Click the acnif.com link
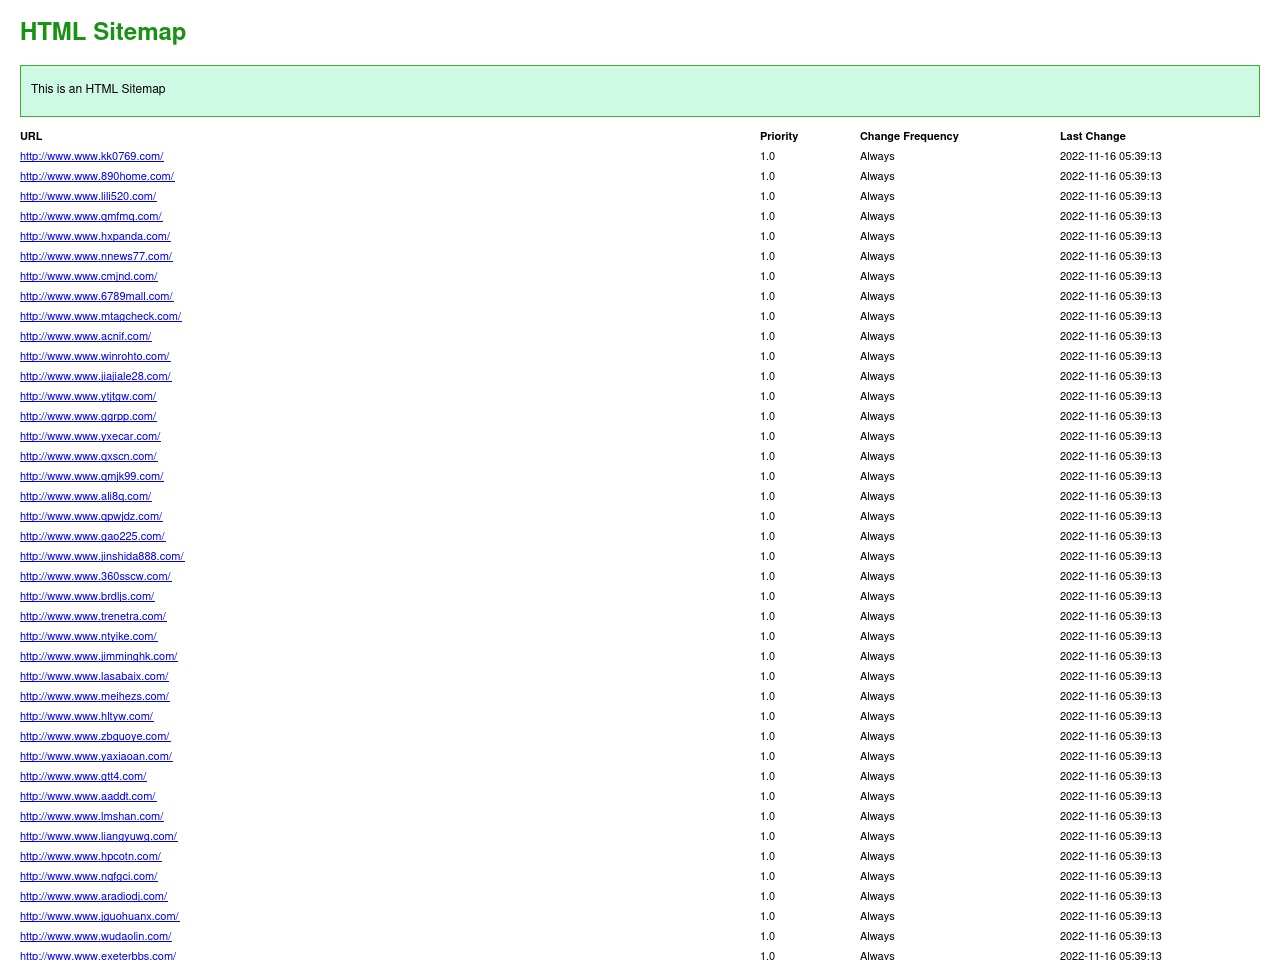The width and height of the screenshot is (1280, 960). click(86, 336)
